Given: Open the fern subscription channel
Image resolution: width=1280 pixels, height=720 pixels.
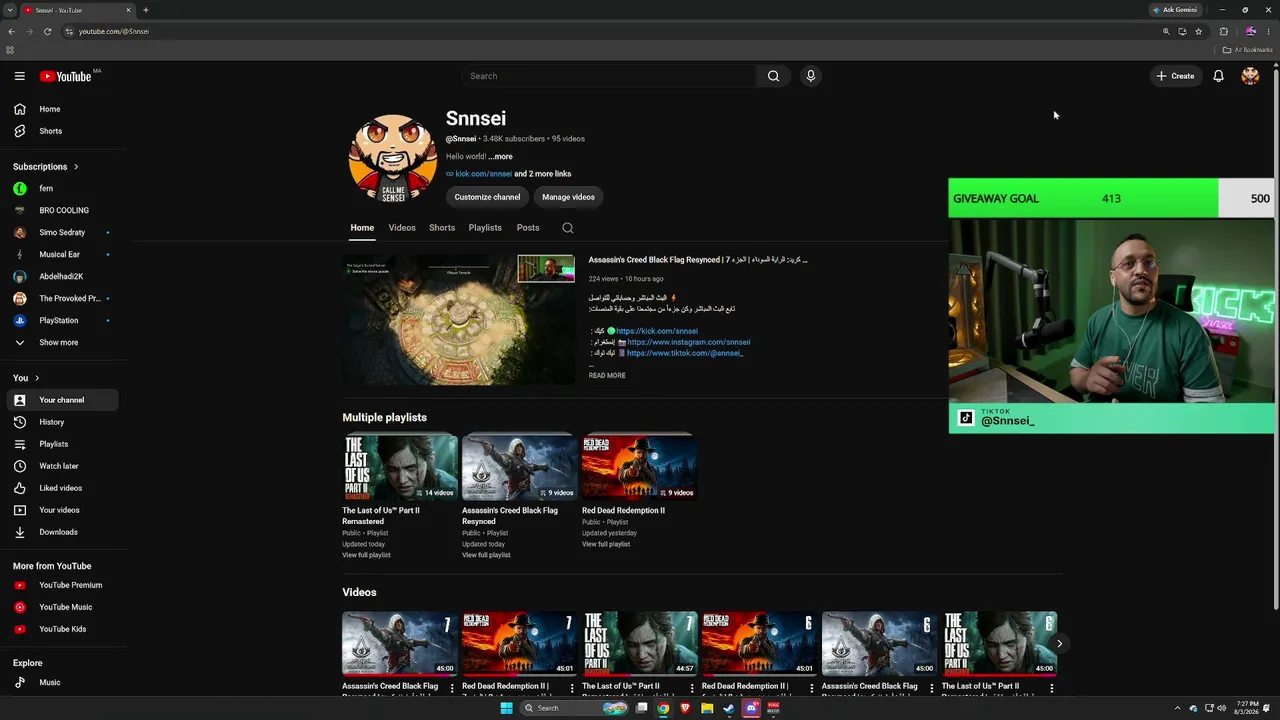Looking at the screenshot, I should point(62,188).
